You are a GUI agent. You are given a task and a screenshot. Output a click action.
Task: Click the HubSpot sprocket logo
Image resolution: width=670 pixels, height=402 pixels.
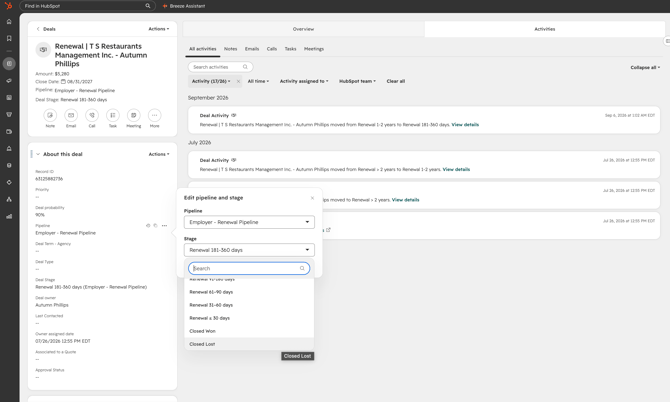(x=9, y=6)
